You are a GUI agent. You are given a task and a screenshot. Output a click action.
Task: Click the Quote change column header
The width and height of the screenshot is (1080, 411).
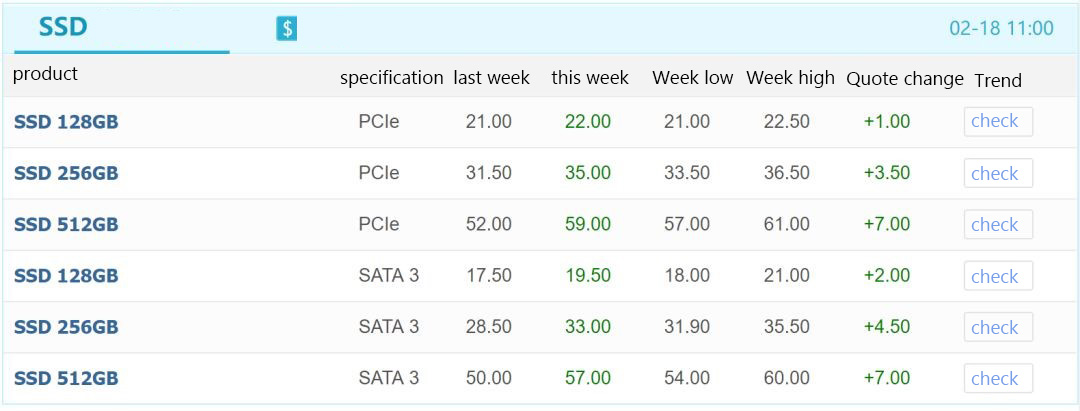(x=904, y=79)
